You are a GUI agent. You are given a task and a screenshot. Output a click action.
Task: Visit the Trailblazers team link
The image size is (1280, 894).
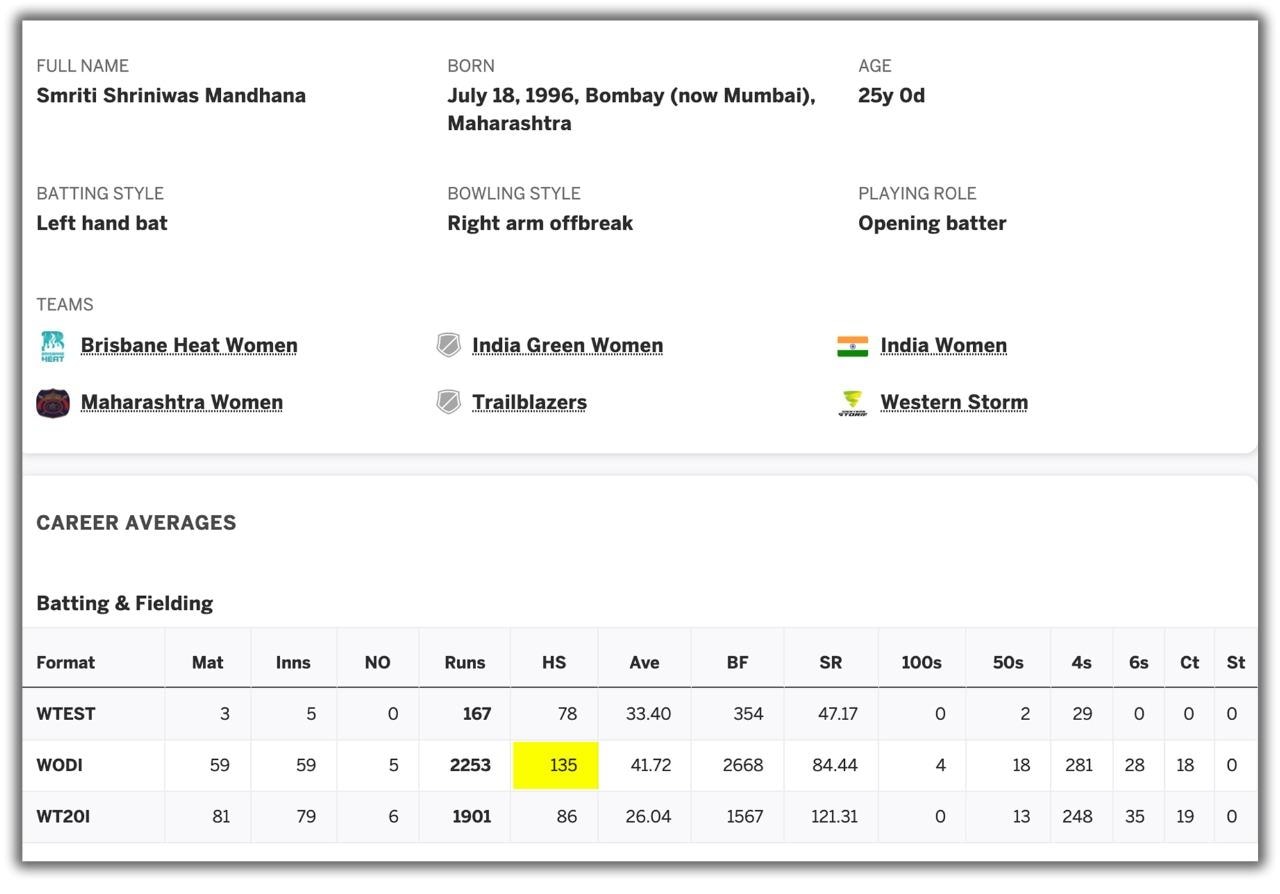pyautogui.click(x=529, y=403)
